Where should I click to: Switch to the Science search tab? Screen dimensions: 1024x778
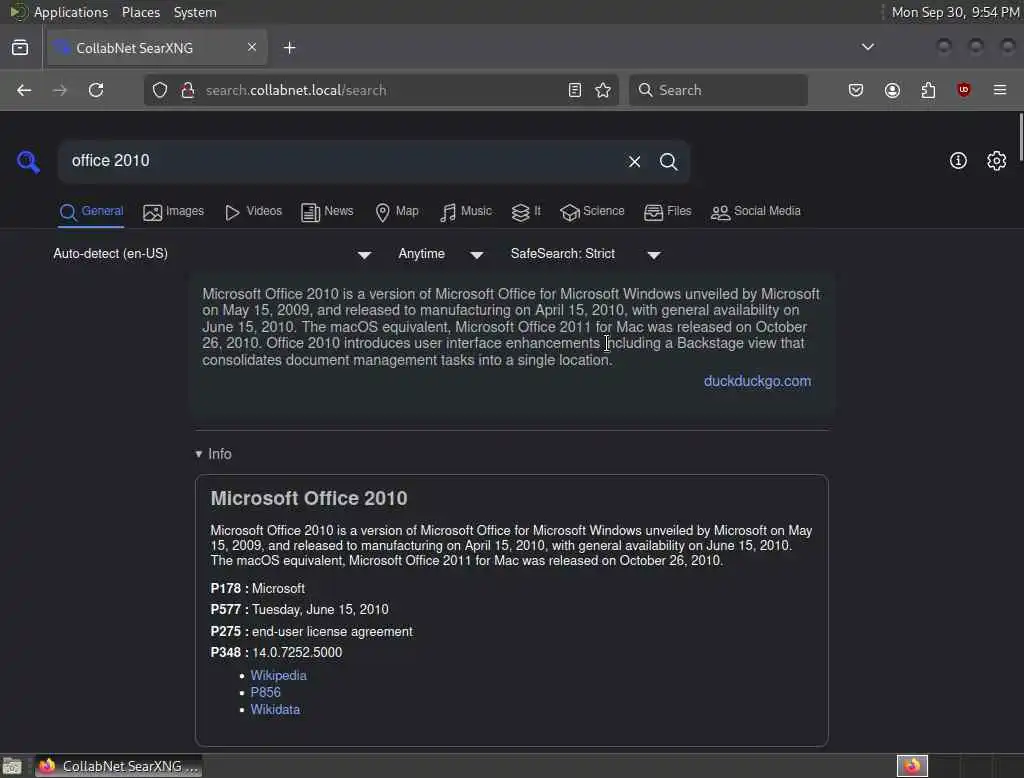592,212
